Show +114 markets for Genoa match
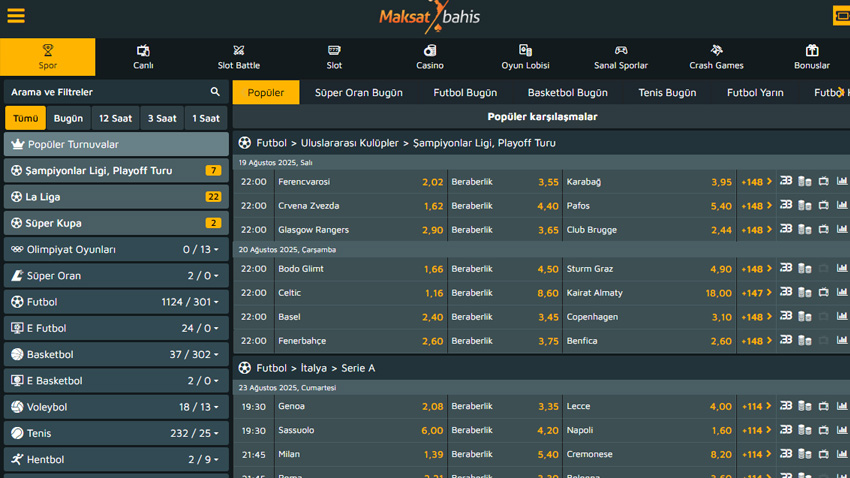850x478 pixels. point(756,406)
